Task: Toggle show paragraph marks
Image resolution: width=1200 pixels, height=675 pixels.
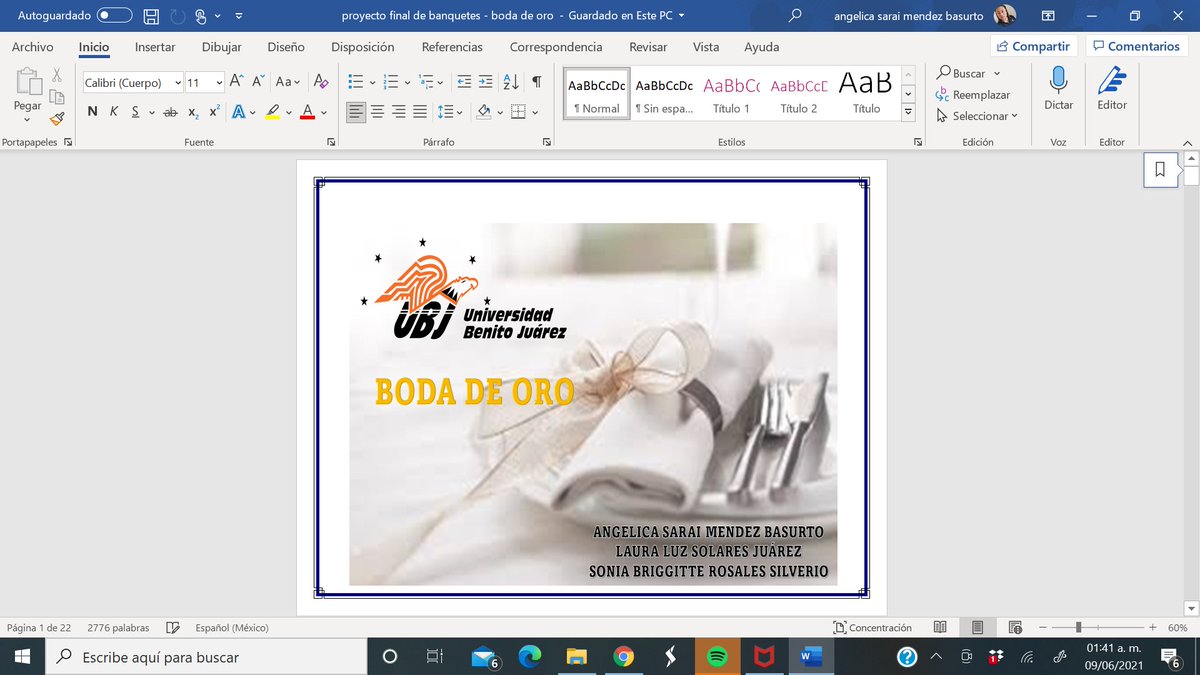Action: [537, 82]
